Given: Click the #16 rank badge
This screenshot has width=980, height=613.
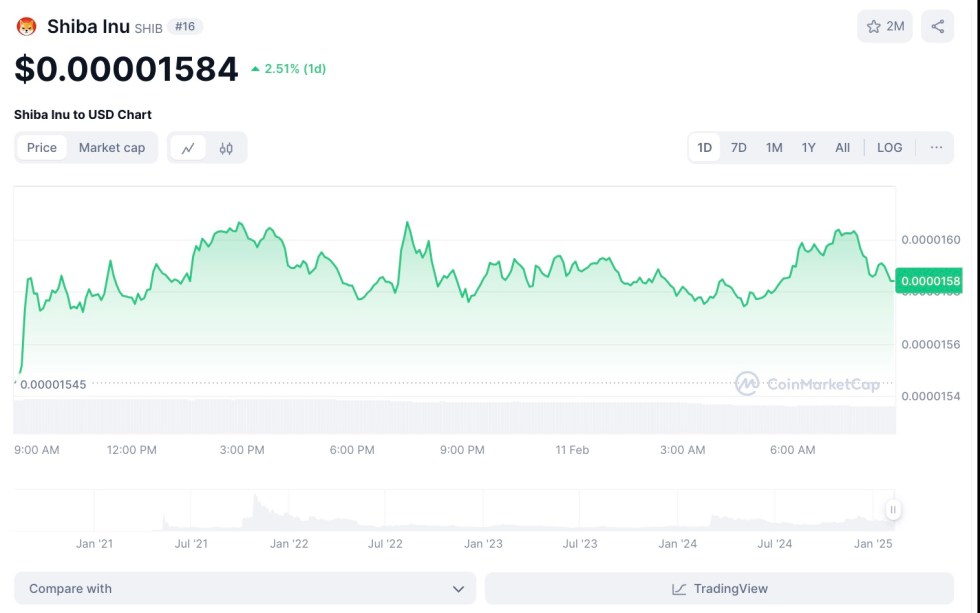Looking at the screenshot, I should 185,27.
